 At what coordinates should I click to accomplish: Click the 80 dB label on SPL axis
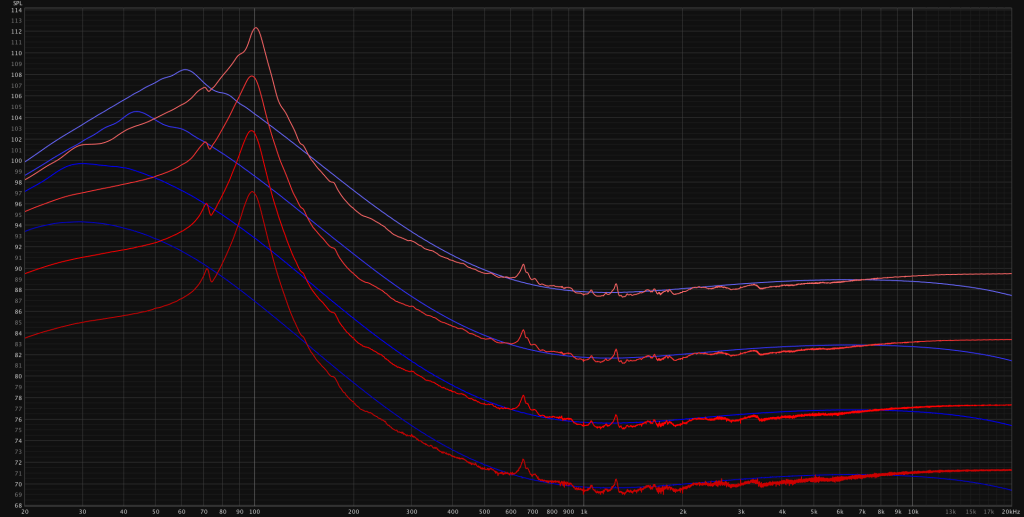[17, 377]
